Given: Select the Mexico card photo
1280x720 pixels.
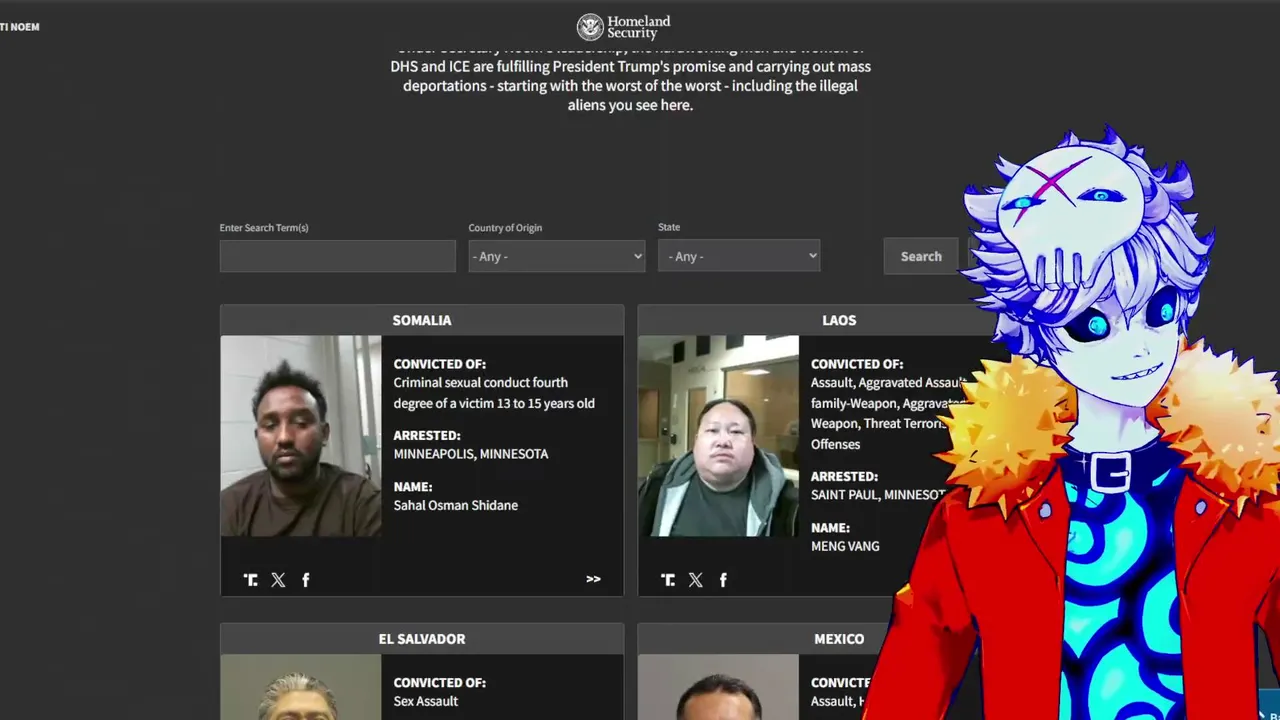Looking at the screenshot, I should [x=718, y=687].
